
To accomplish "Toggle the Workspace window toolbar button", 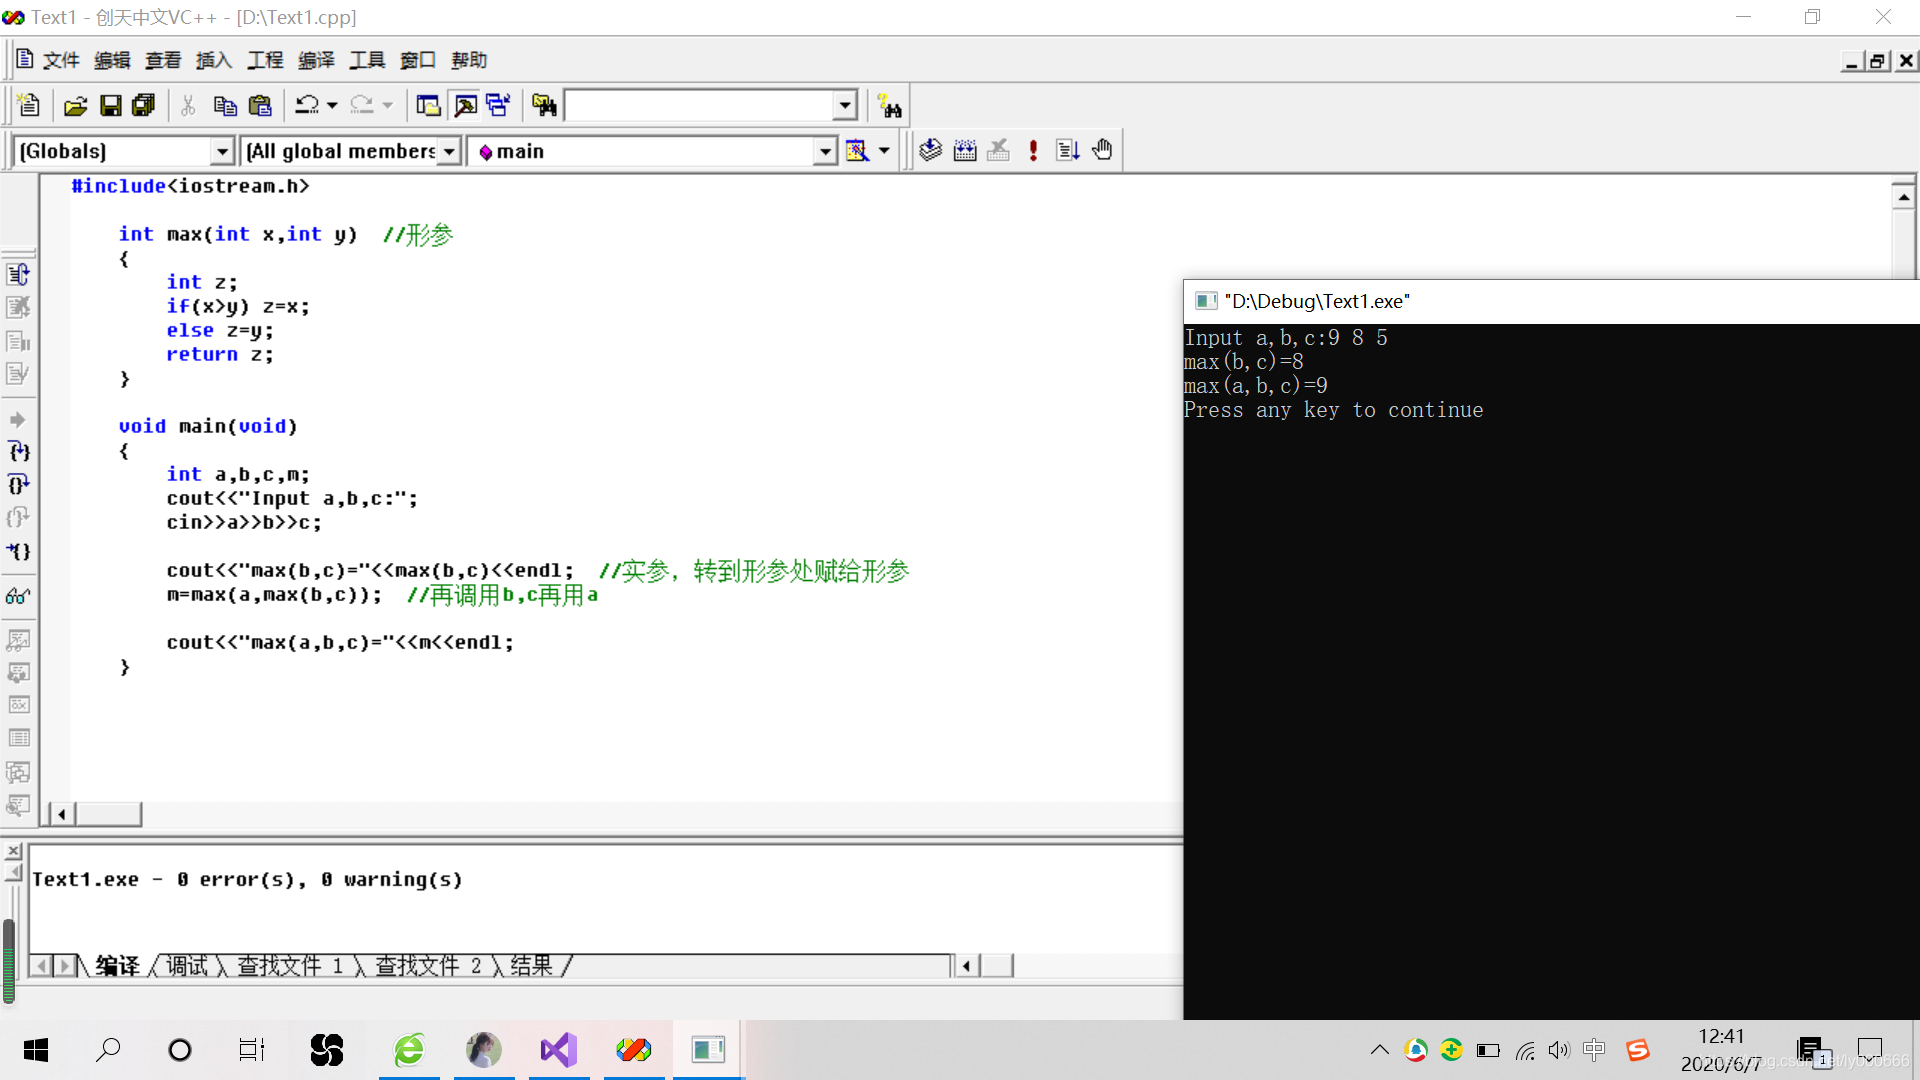I will pos(428,105).
